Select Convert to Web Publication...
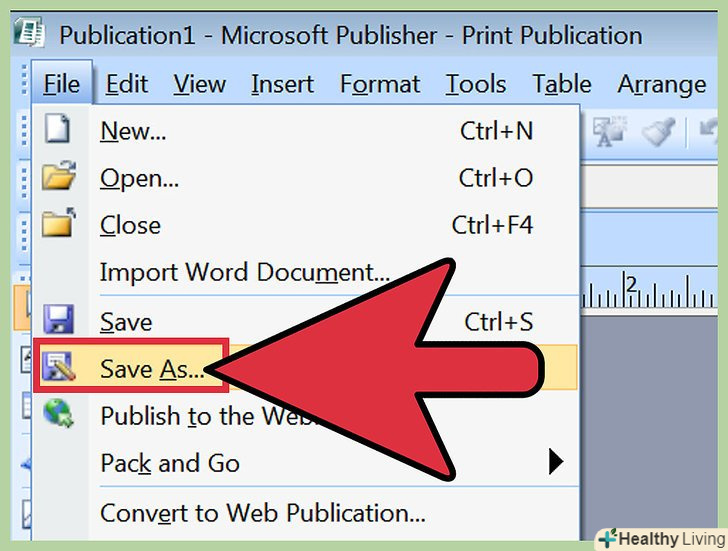Image resolution: width=728 pixels, height=551 pixels. click(x=306, y=513)
